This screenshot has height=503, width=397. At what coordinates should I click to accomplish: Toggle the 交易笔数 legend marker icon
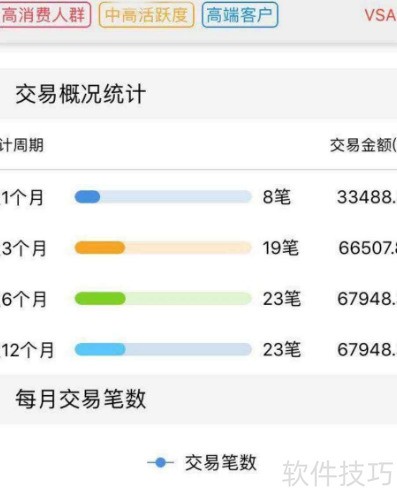(x=161, y=463)
